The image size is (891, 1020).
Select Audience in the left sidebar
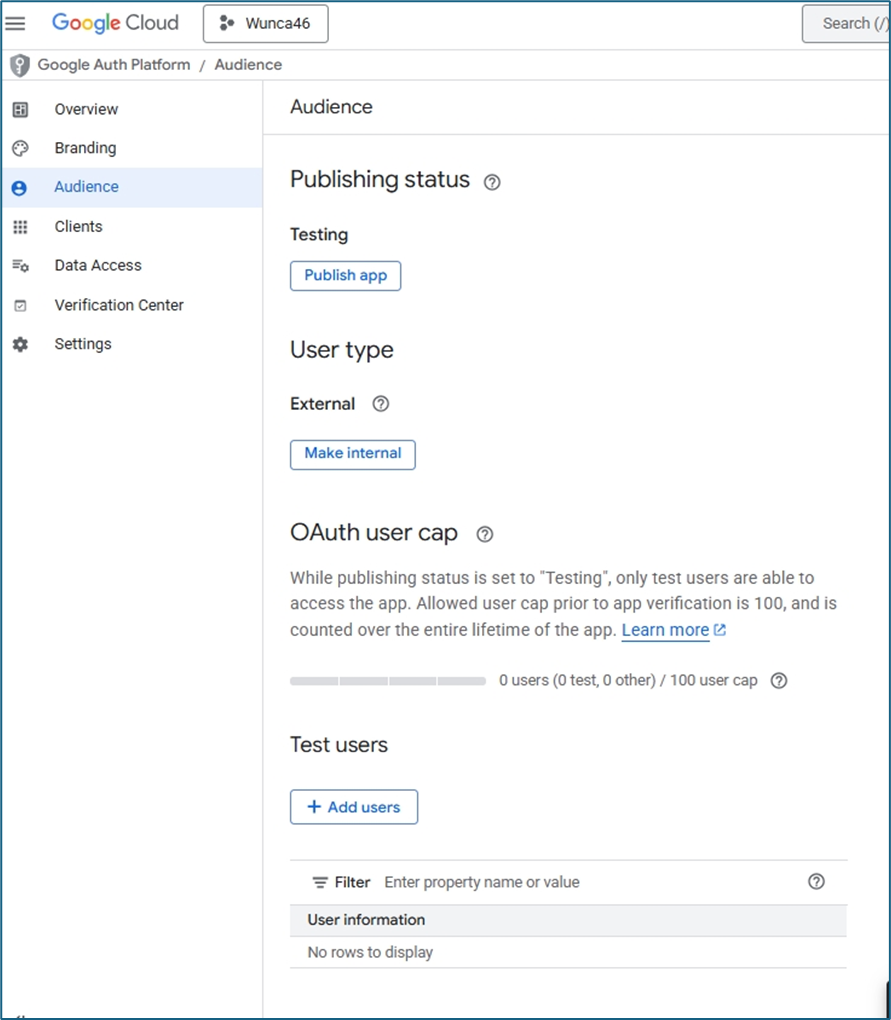[x=86, y=187]
